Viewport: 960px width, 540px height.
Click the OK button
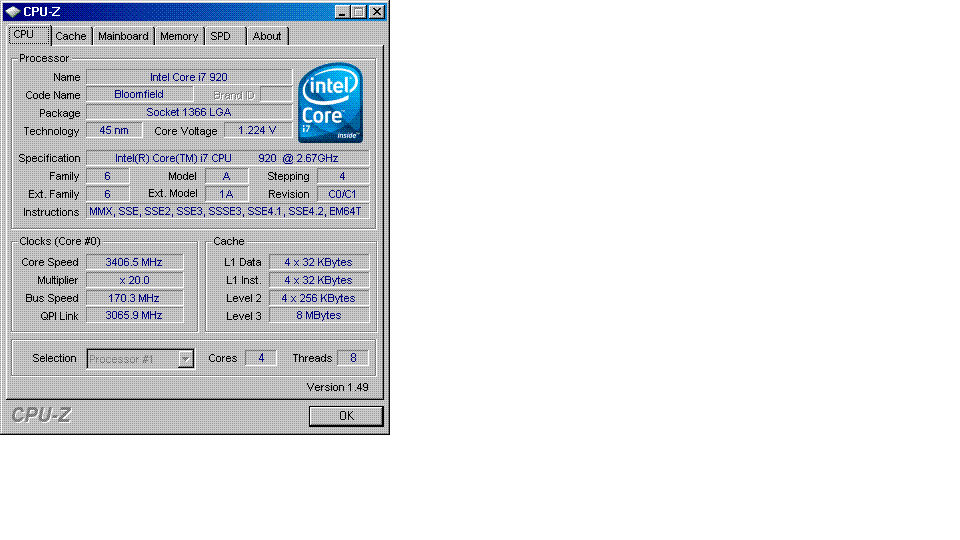coord(346,416)
